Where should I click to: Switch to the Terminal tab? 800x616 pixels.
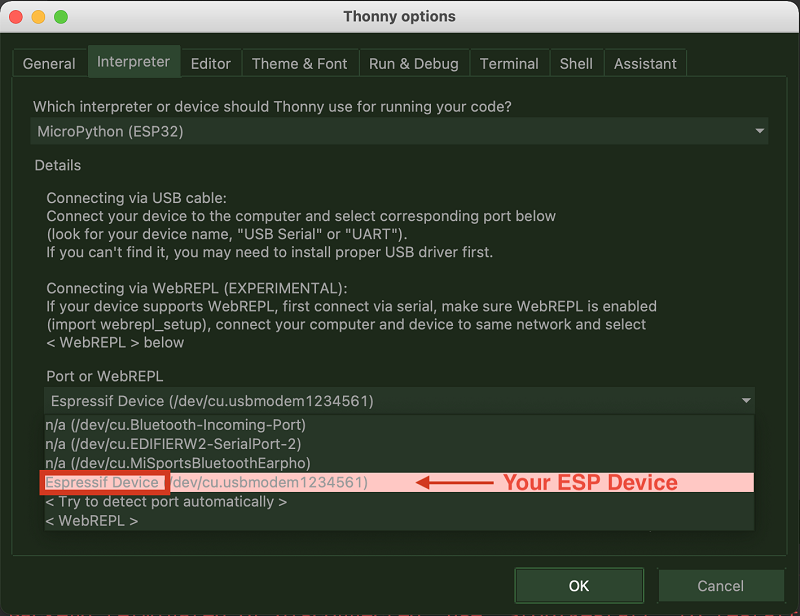click(x=509, y=63)
